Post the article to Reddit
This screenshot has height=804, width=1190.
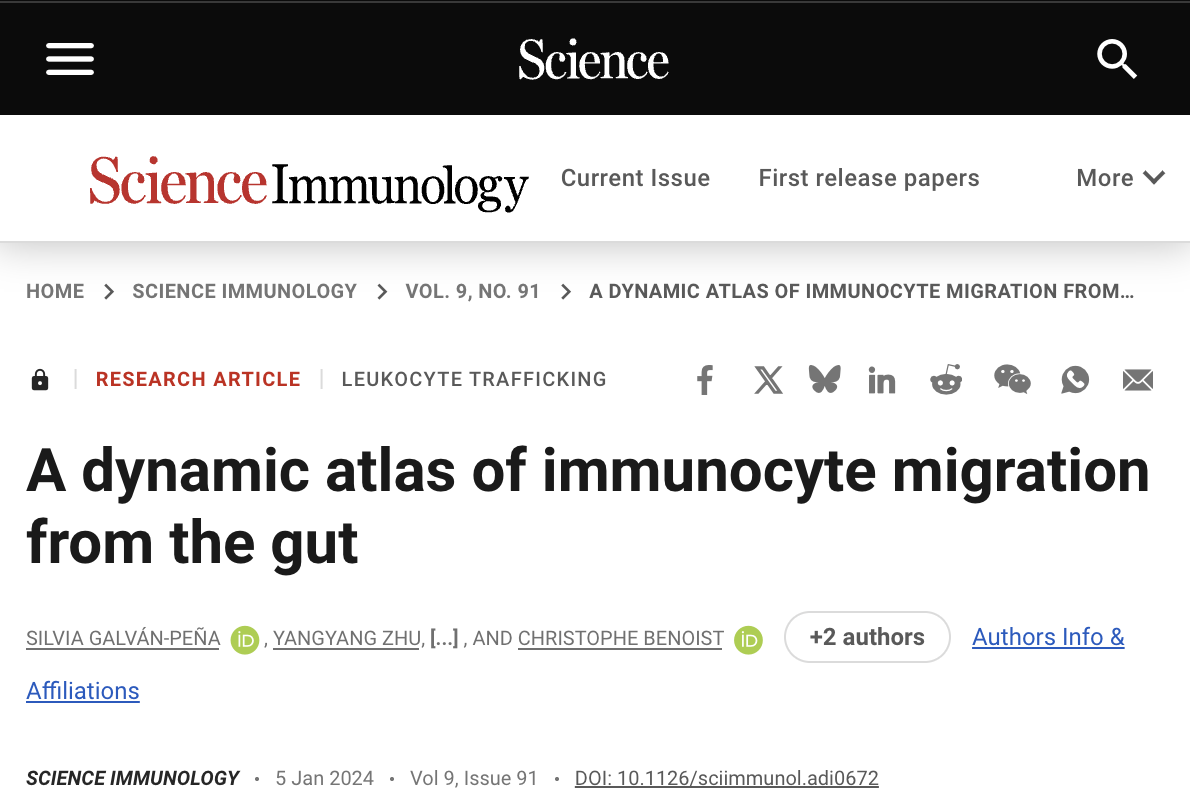click(x=945, y=379)
